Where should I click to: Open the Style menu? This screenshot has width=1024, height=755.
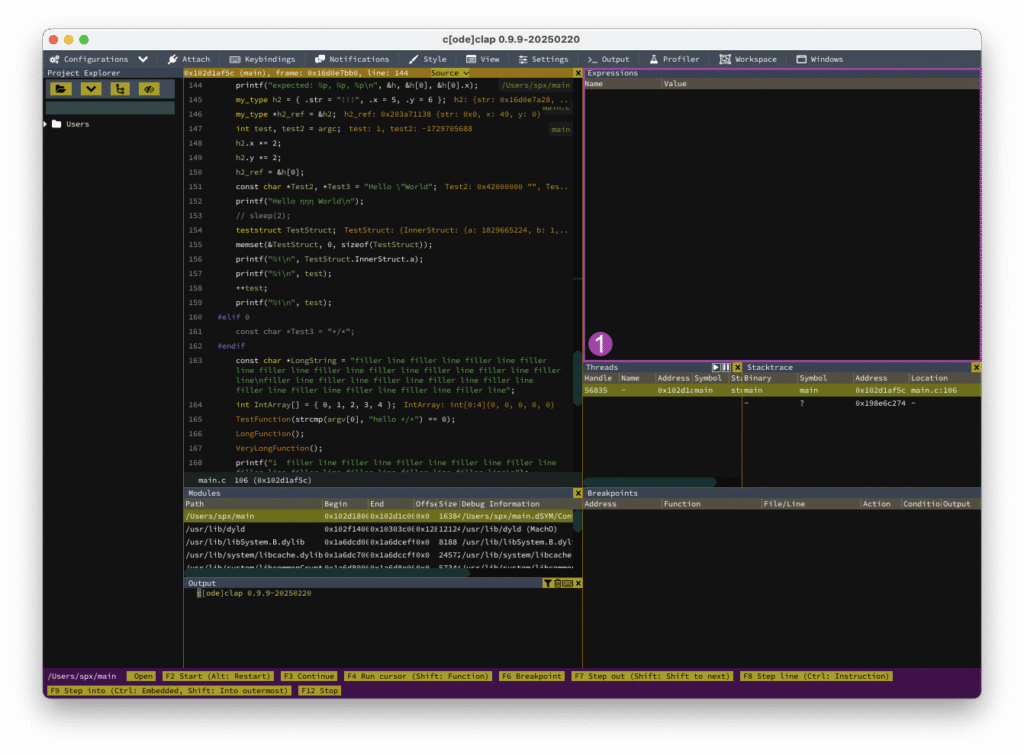[428, 59]
